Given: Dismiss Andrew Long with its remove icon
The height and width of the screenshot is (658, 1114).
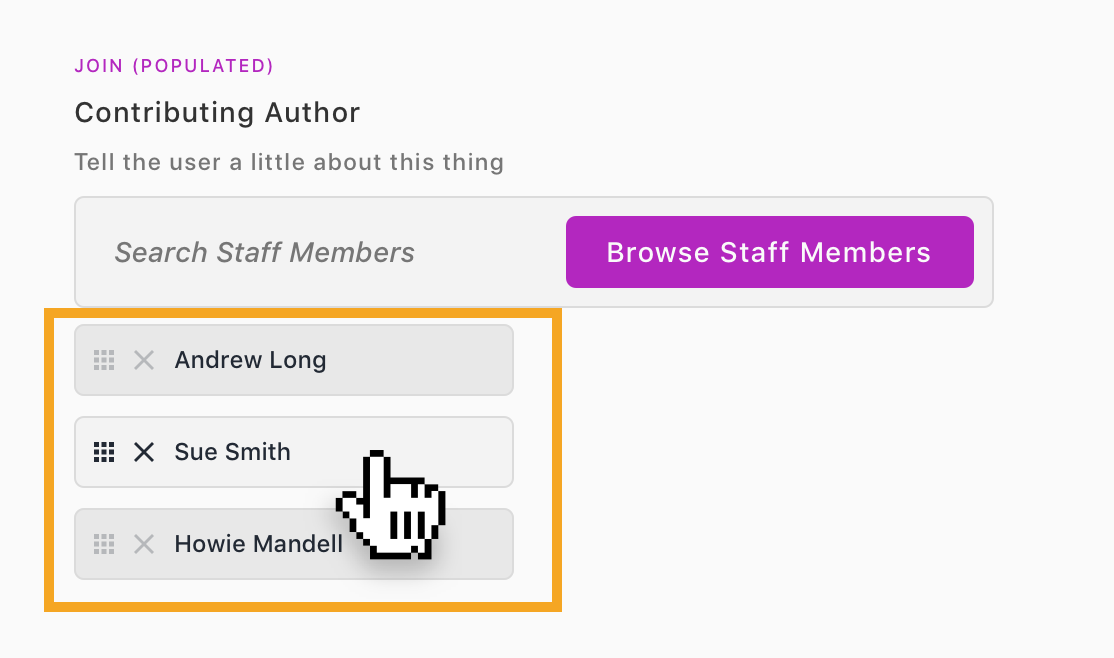Looking at the screenshot, I should click(x=144, y=360).
